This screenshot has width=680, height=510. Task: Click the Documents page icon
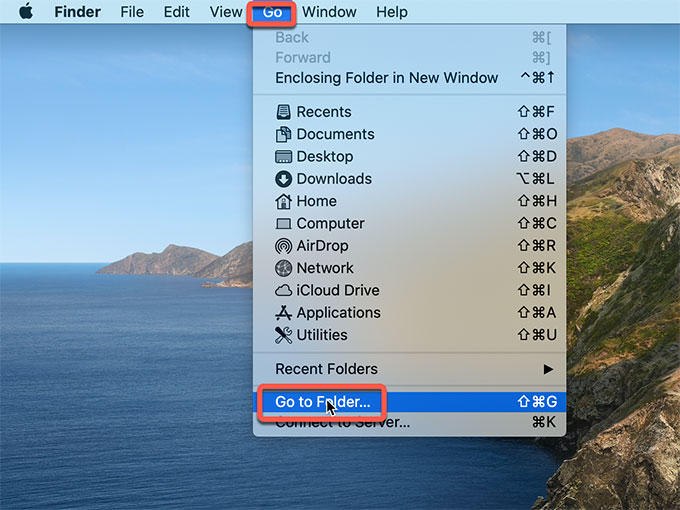coord(283,134)
